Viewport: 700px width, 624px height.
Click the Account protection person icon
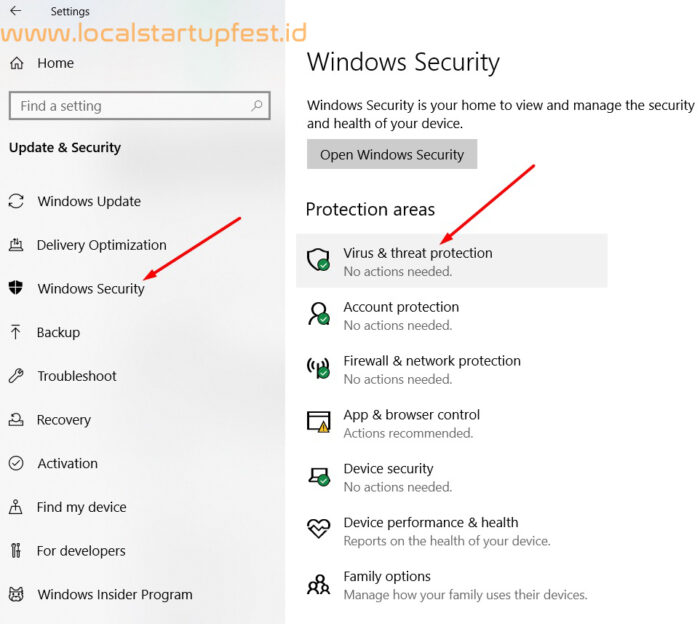[318, 313]
